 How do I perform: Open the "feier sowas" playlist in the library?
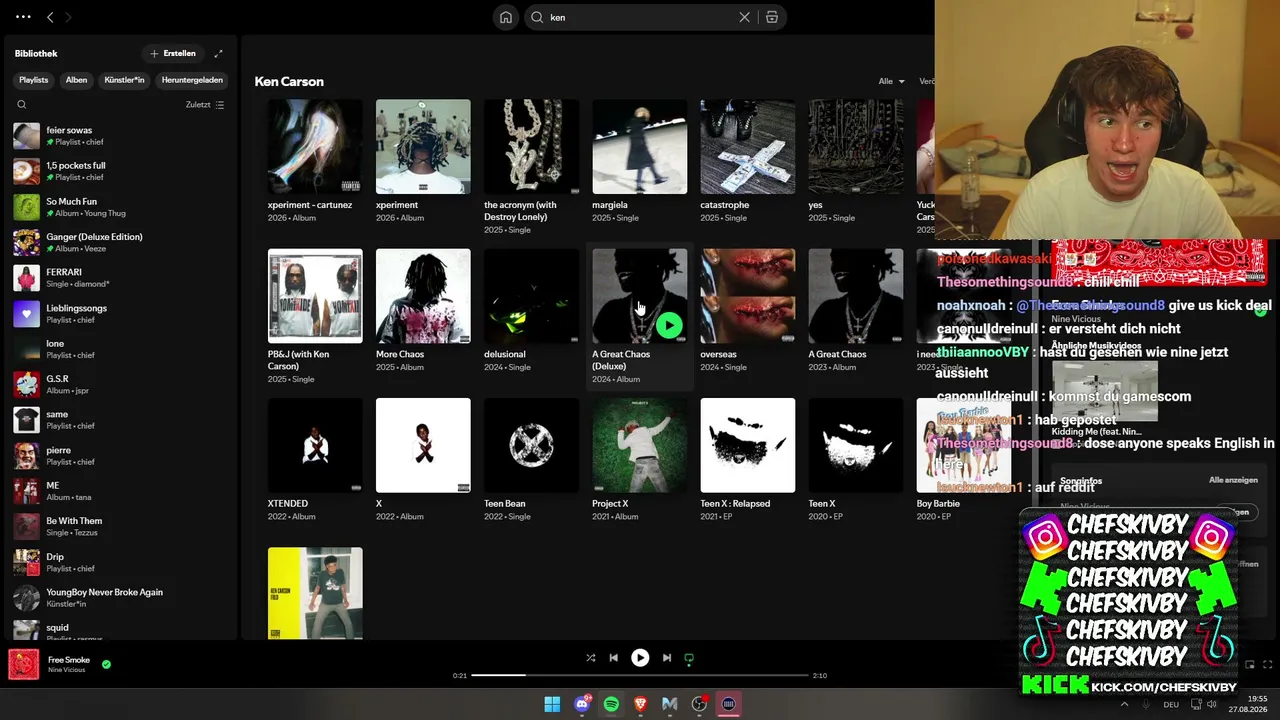[120, 136]
